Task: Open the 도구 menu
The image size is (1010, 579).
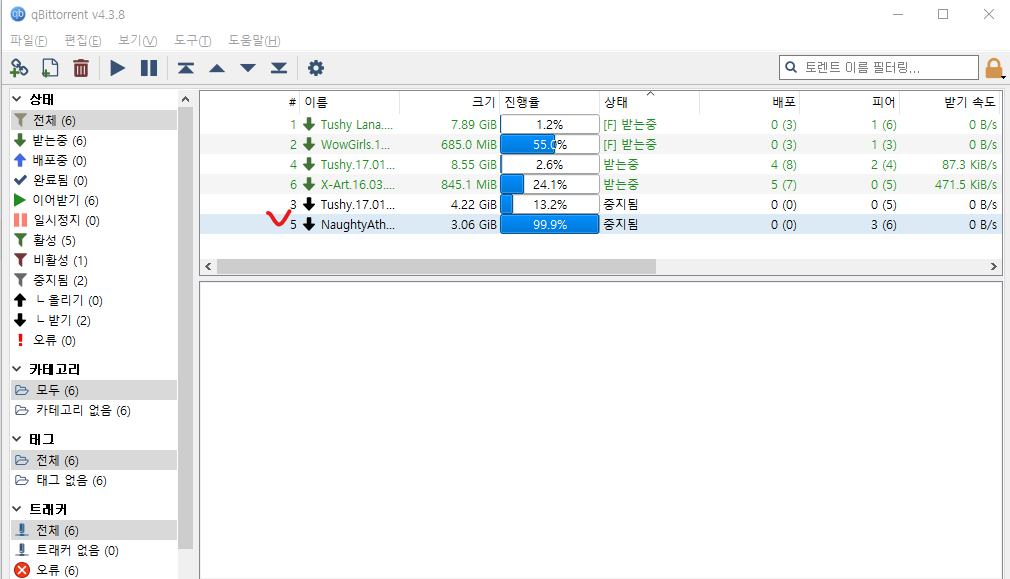Action: [193, 41]
